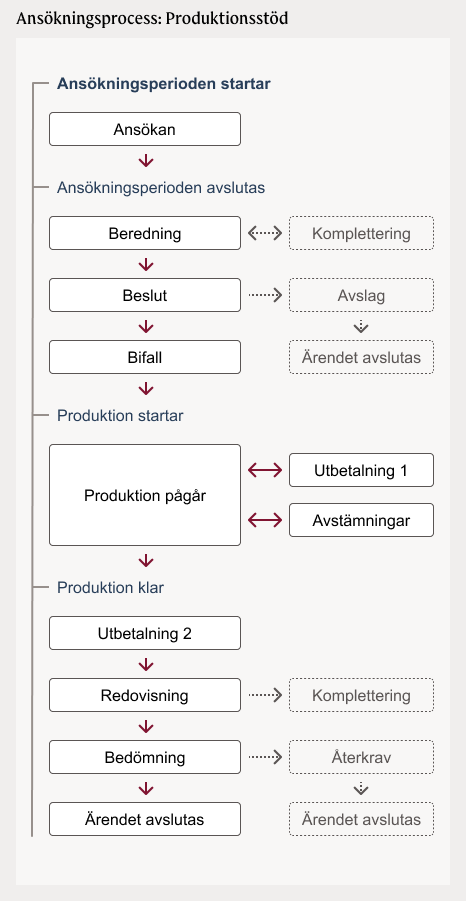Image resolution: width=466 pixels, height=901 pixels.
Task: Click the dotted arrow from Beslut to Avslag
Action: (x=265, y=295)
